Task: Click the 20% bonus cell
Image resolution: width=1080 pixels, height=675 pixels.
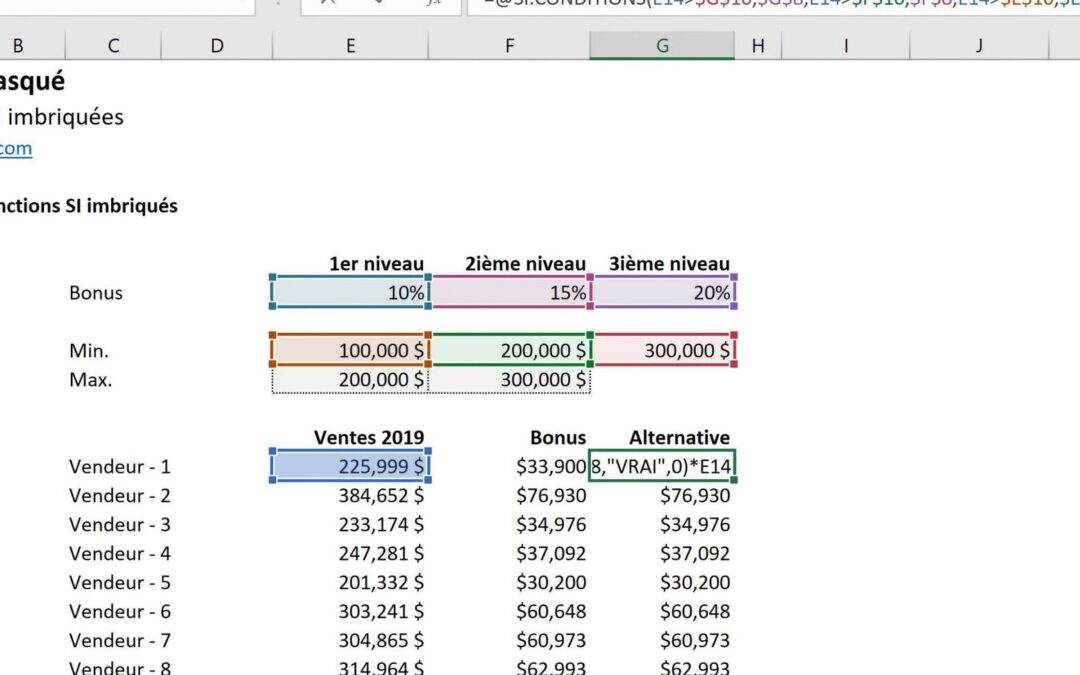Action: coord(663,292)
